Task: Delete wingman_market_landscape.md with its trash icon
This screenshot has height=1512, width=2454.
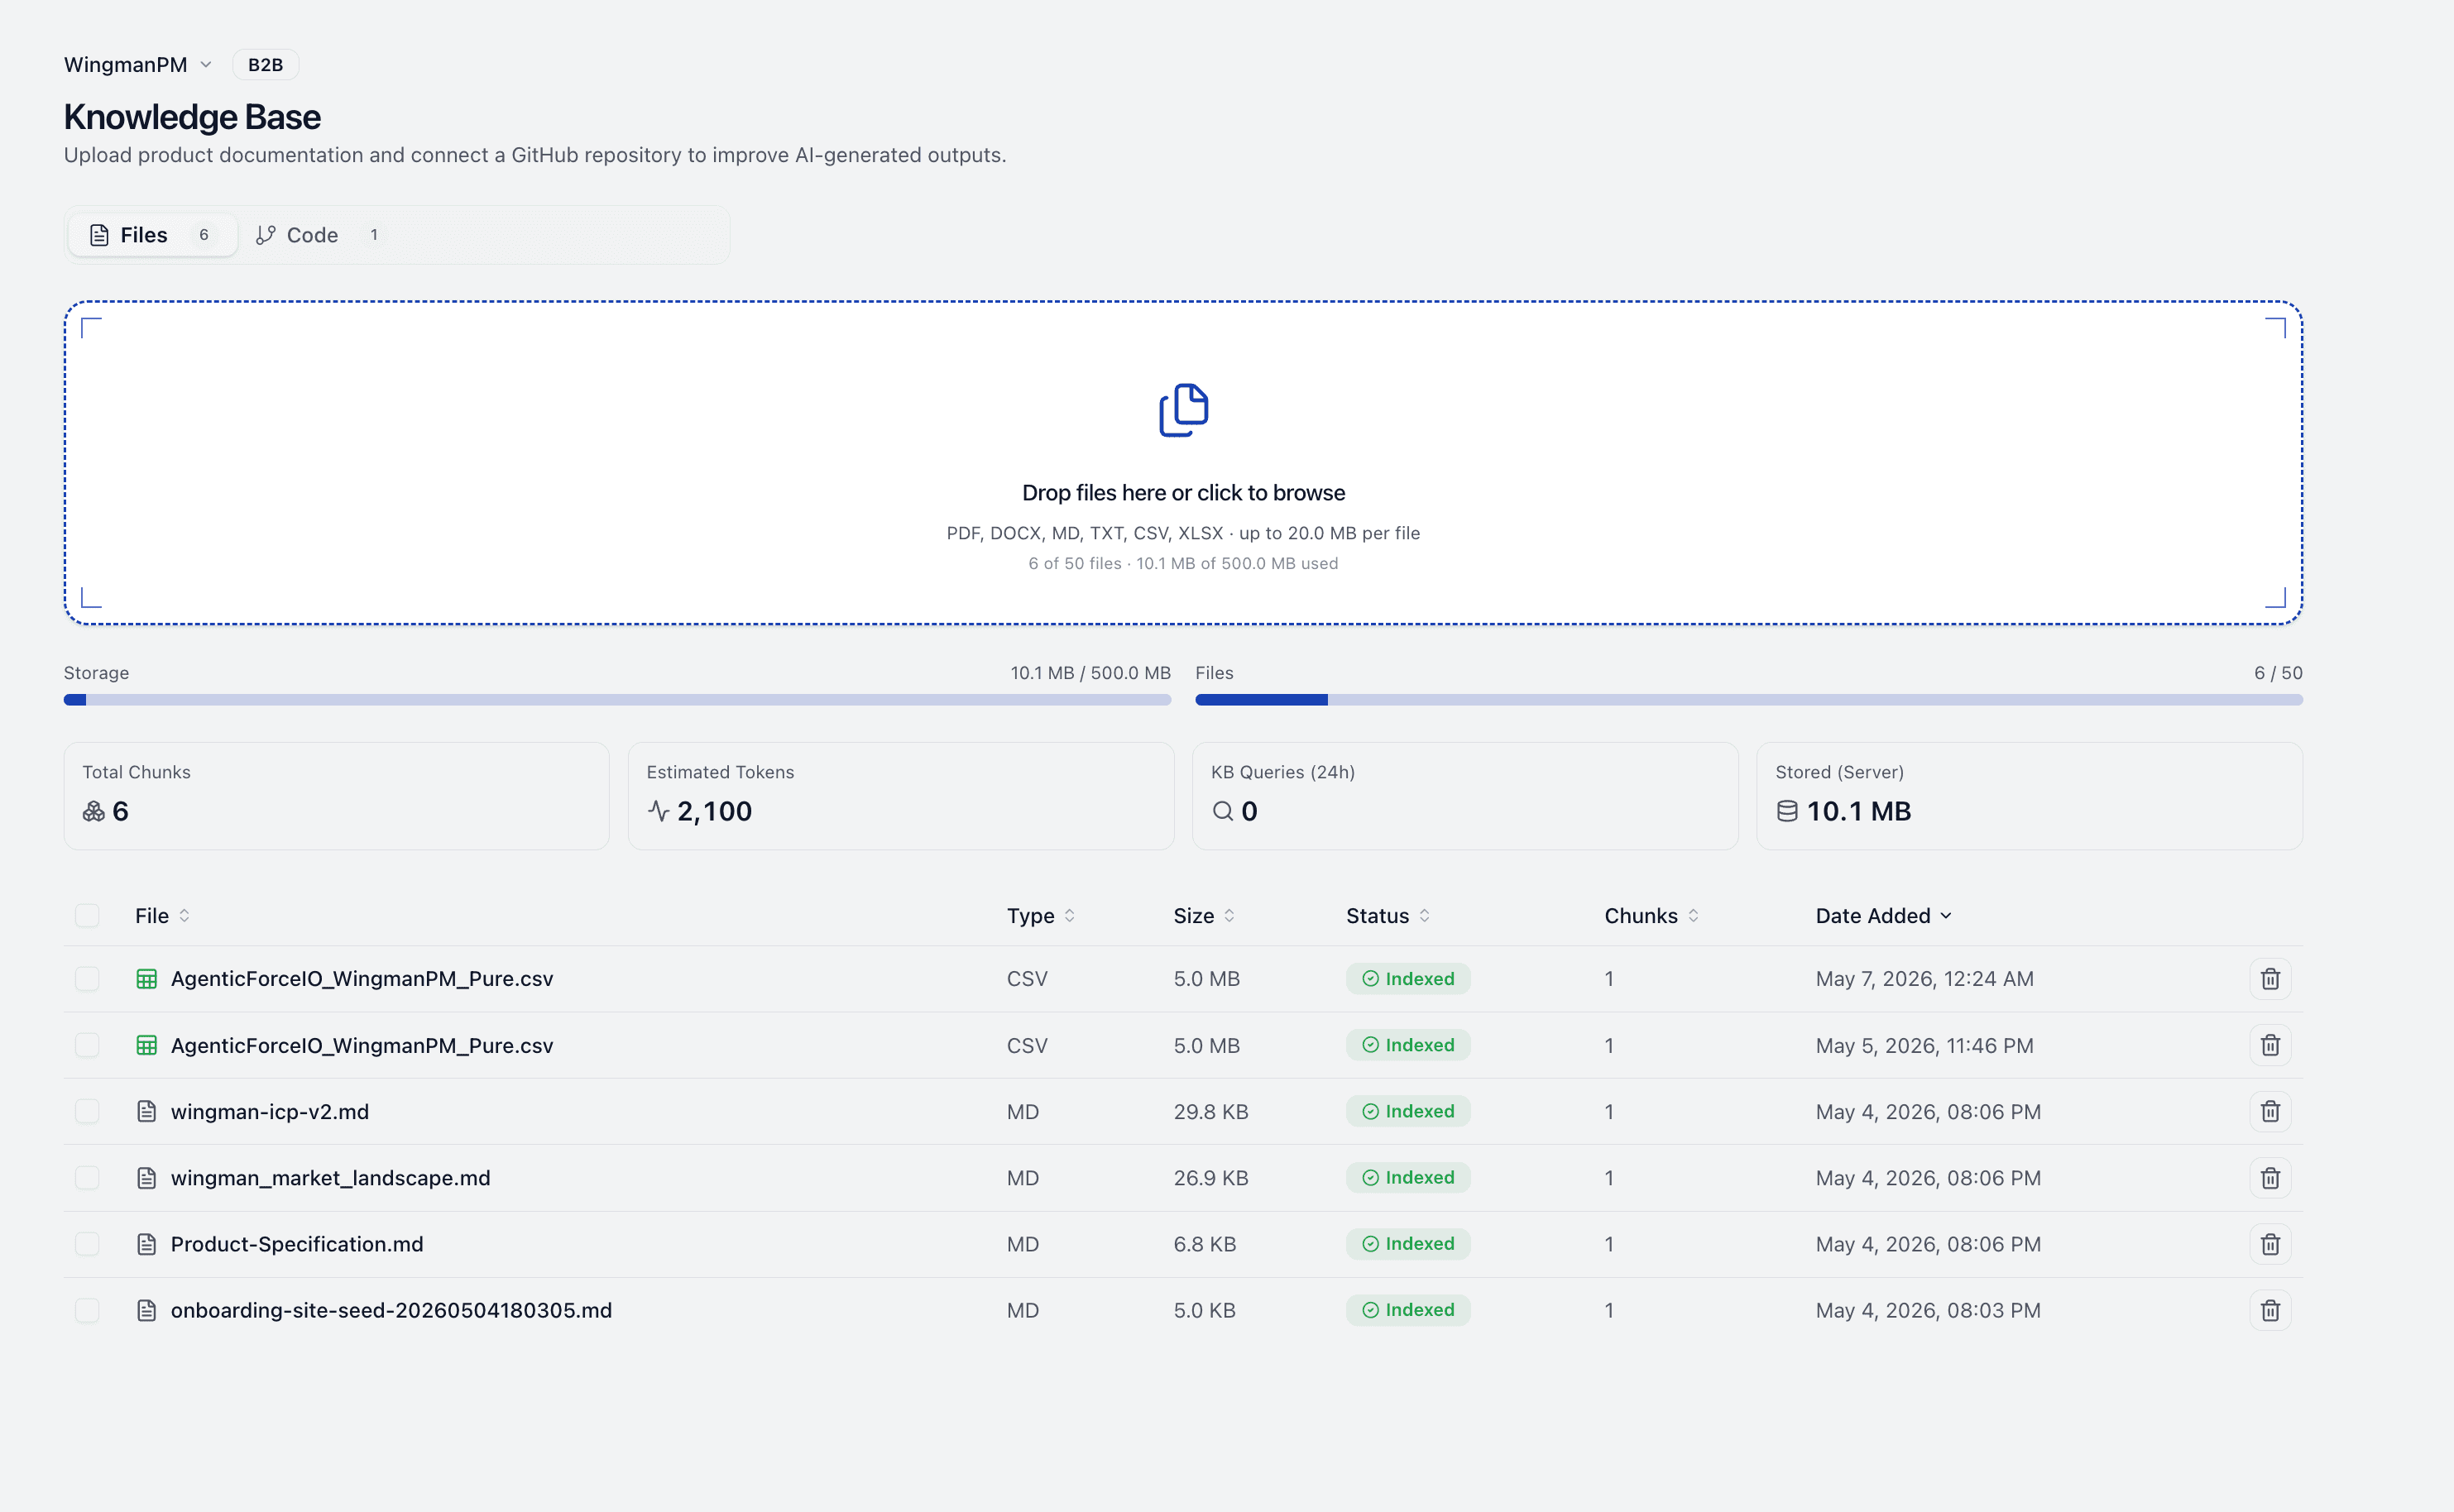Action: pos(2270,1178)
